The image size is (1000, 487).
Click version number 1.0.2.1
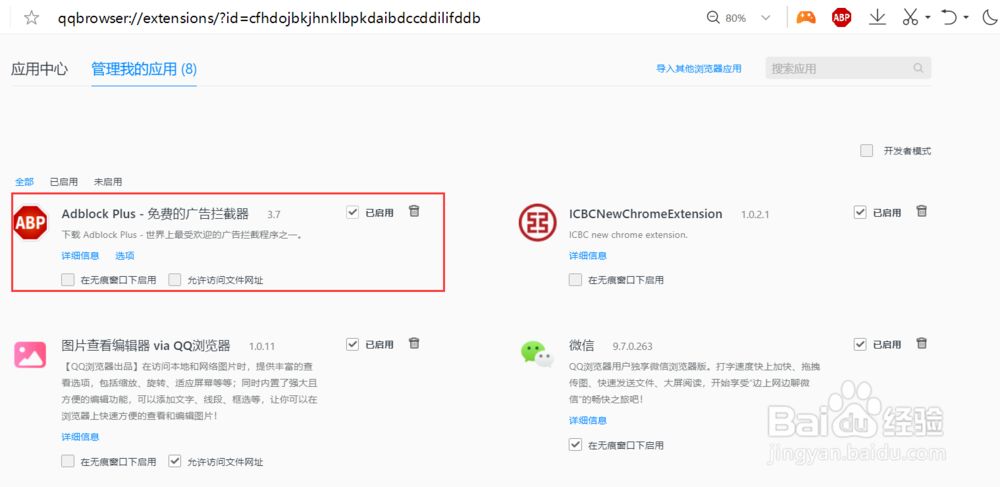tap(755, 215)
